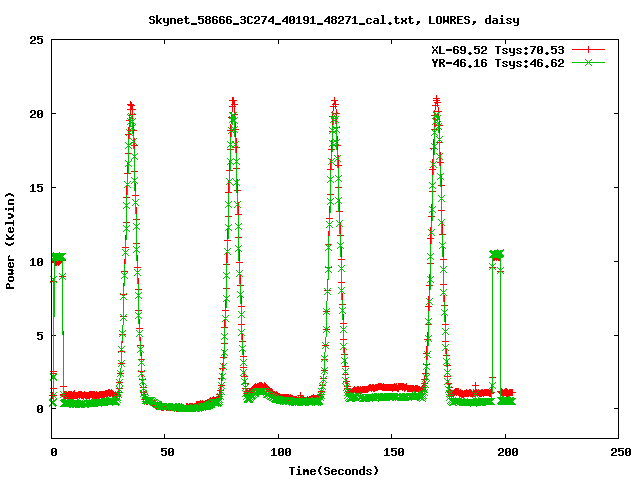640x480 pixels.
Task: Select the YR-46.16 Tsys:46.62 legend label
Action: pos(498,63)
